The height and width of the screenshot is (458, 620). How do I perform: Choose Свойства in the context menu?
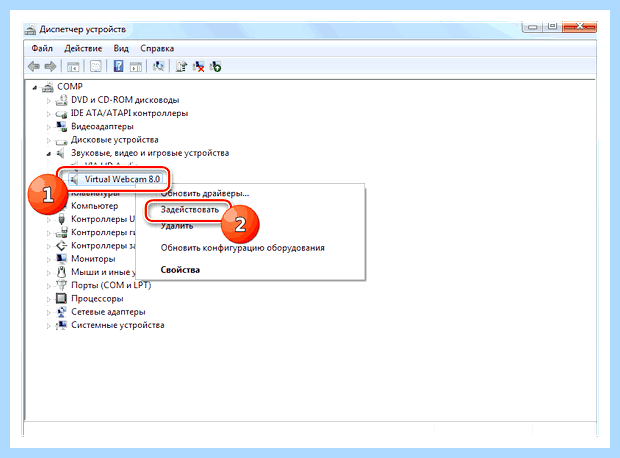180,270
